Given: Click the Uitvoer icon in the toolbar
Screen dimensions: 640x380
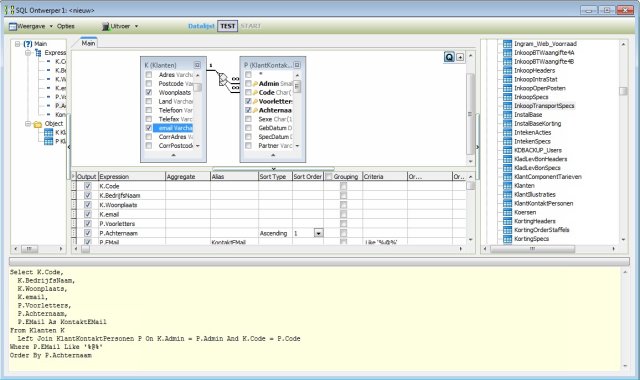Looking at the screenshot, I should coord(106,26).
